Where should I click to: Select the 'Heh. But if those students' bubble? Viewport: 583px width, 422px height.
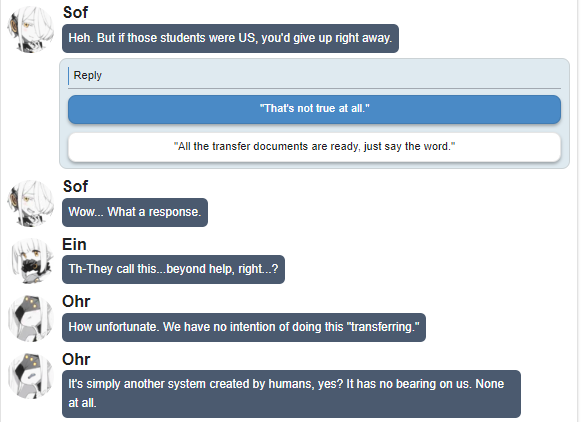[231, 38]
